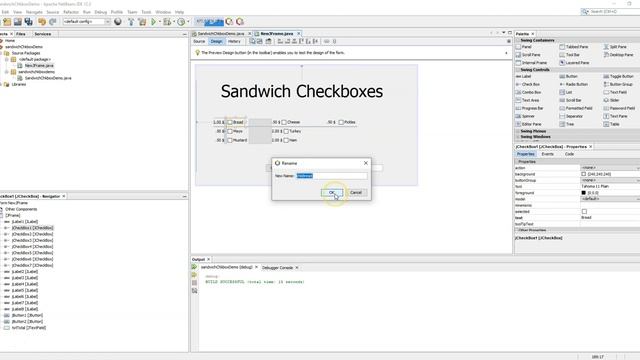Image resolution: width=640 pixels, height=360 pixels.
Task: Toggle the Turkey checkbox in the form
Action: tap(286, 131)
